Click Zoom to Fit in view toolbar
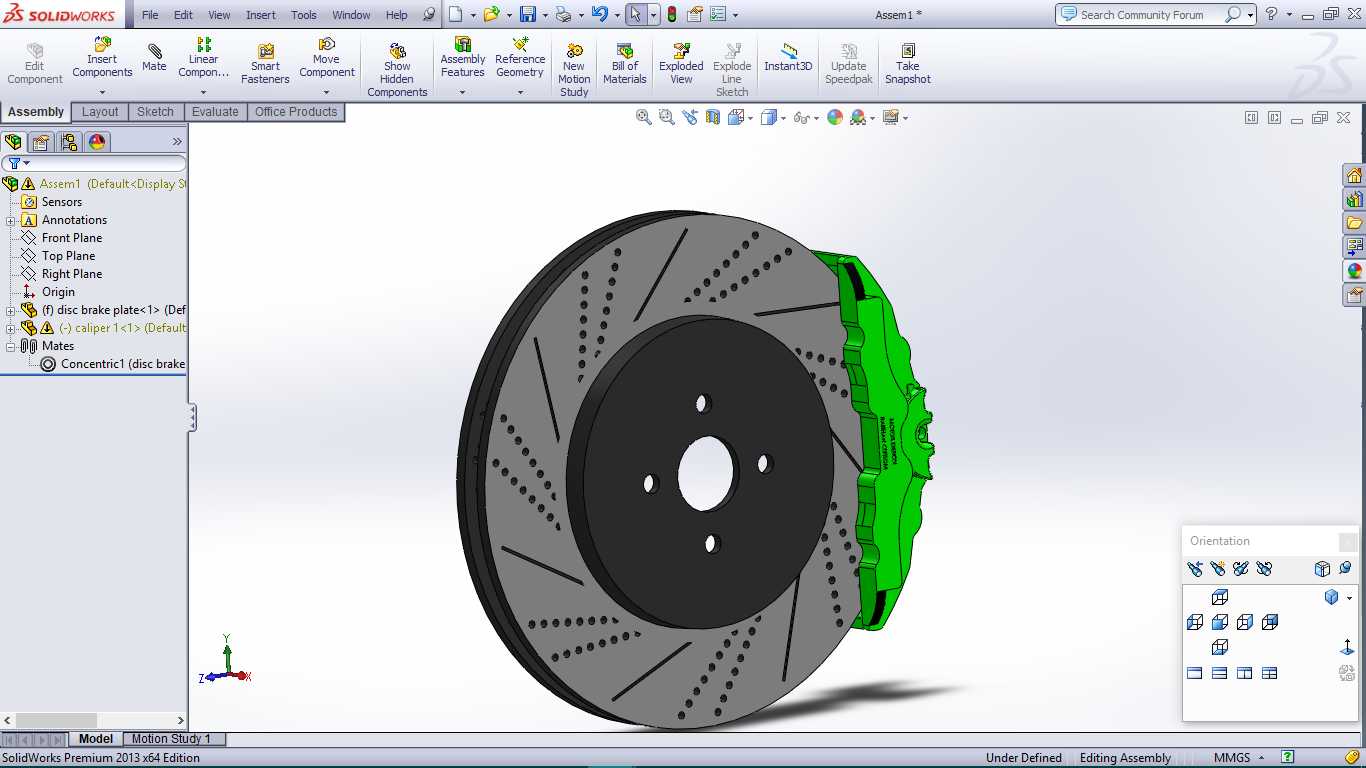1366x768 pixels. click(644, 117)
